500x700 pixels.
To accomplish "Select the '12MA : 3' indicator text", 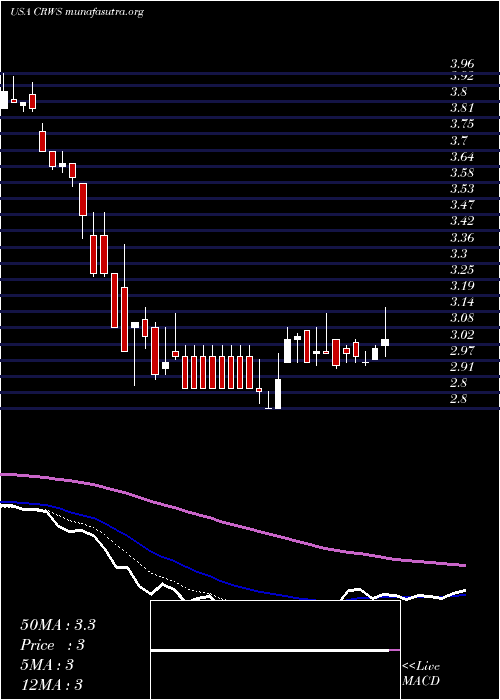I will coord(52,684).
